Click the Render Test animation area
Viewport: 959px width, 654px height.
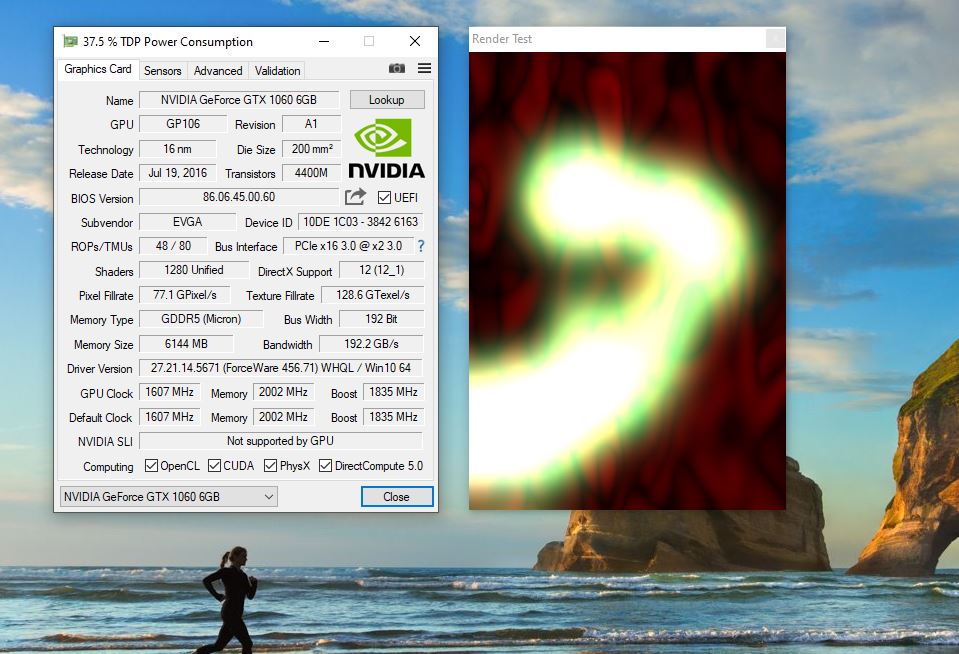tap(628, 281)
